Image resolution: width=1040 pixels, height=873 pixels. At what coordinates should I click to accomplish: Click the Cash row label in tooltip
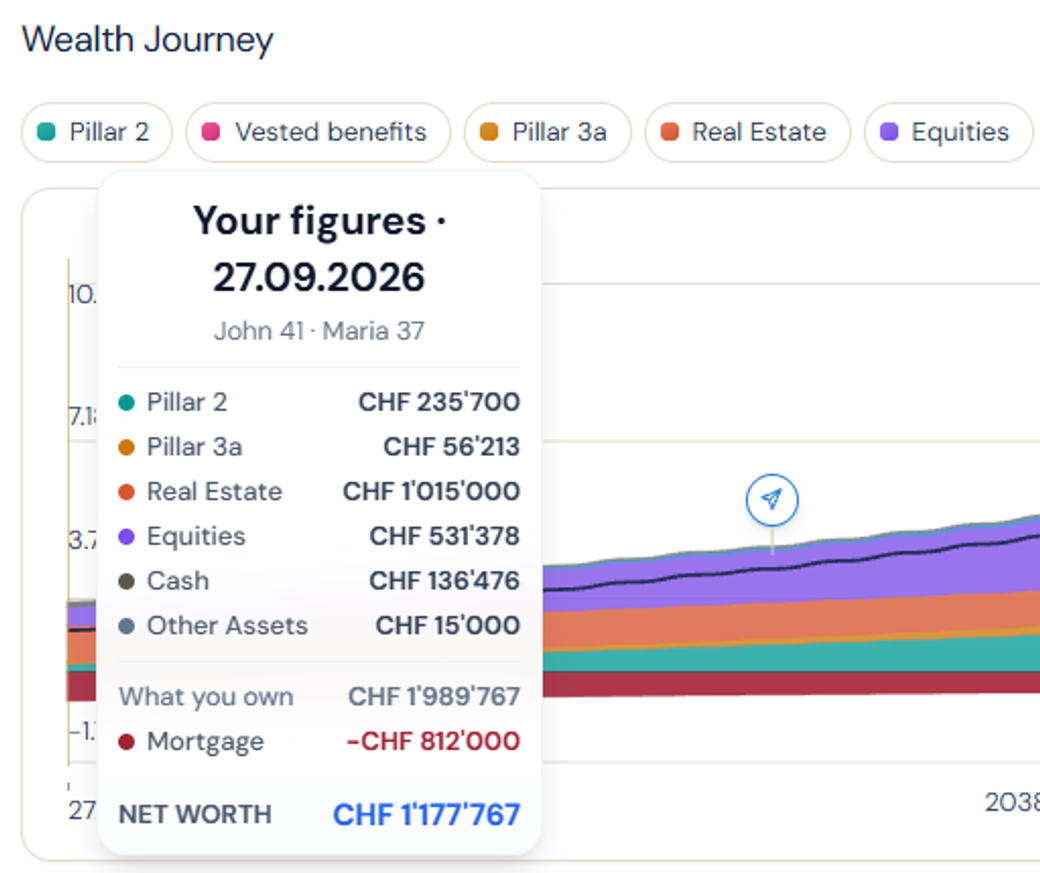point(178,580)
